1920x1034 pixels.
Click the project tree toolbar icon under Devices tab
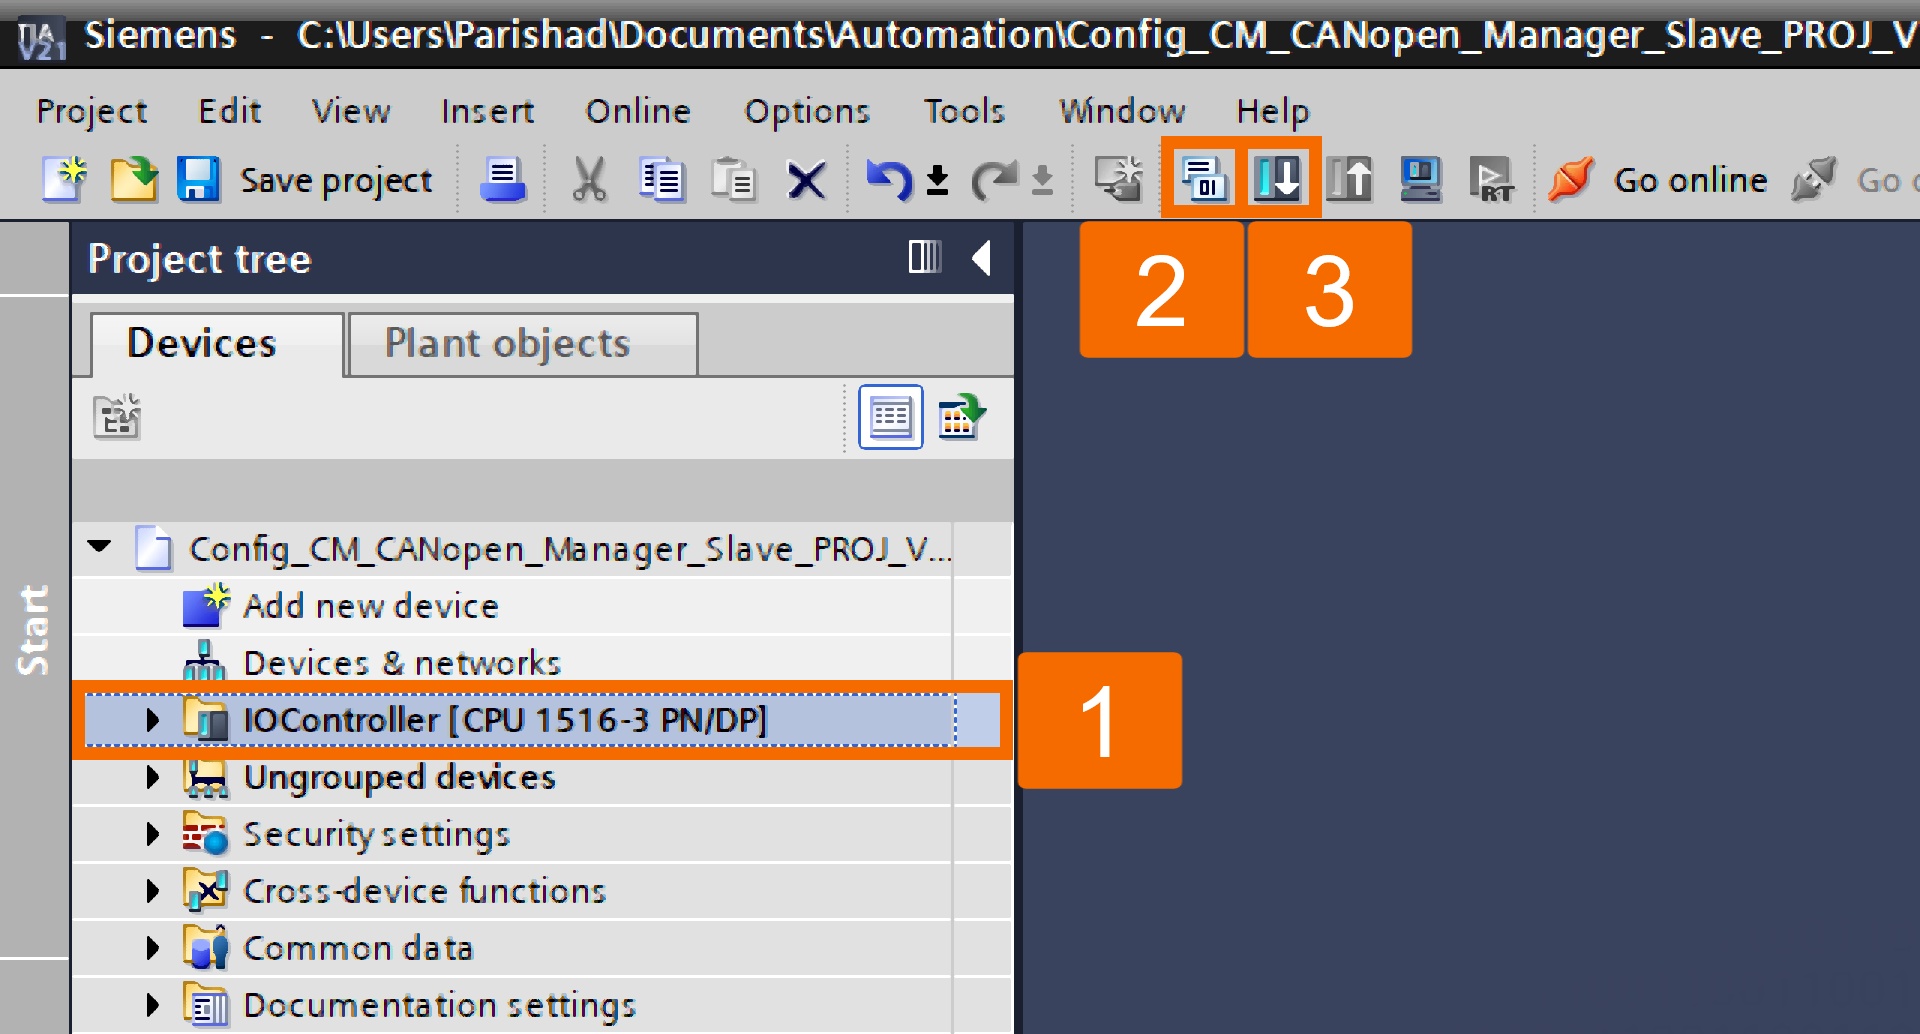click(x=117, y=417)
